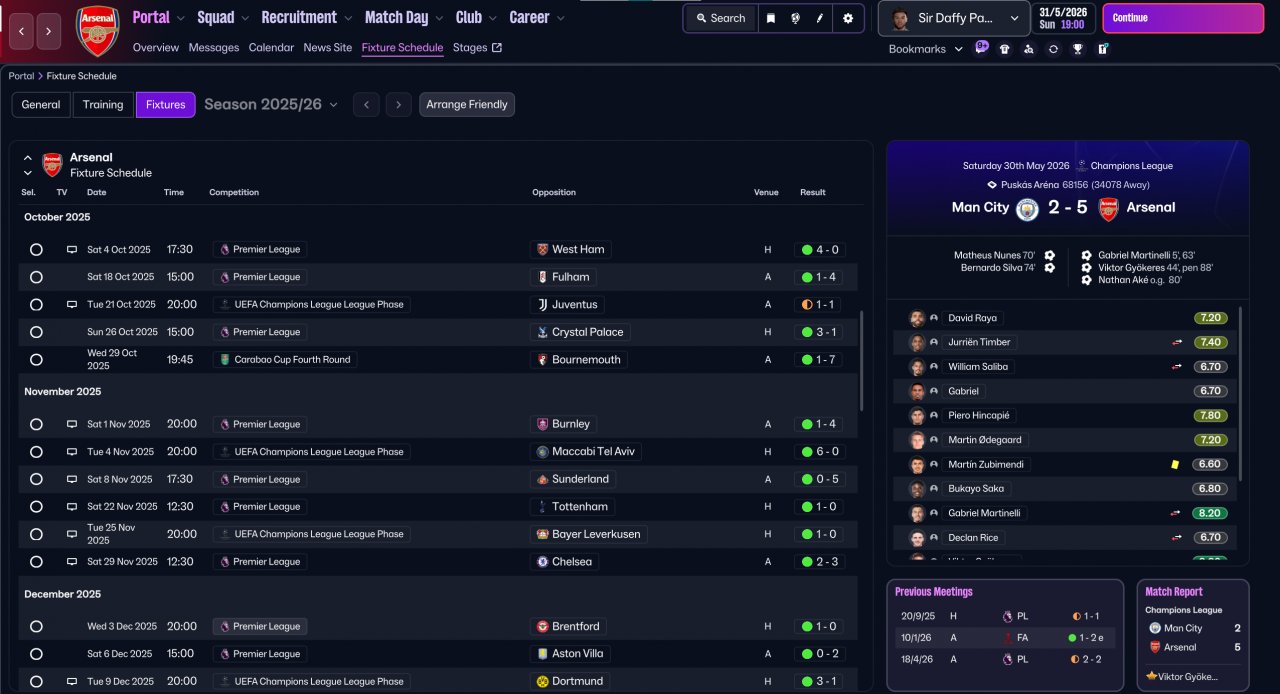Select the radio button for Juventus fixture
Image resolution: width=1280 pixels, height=694 pixels.
(36, 305)
